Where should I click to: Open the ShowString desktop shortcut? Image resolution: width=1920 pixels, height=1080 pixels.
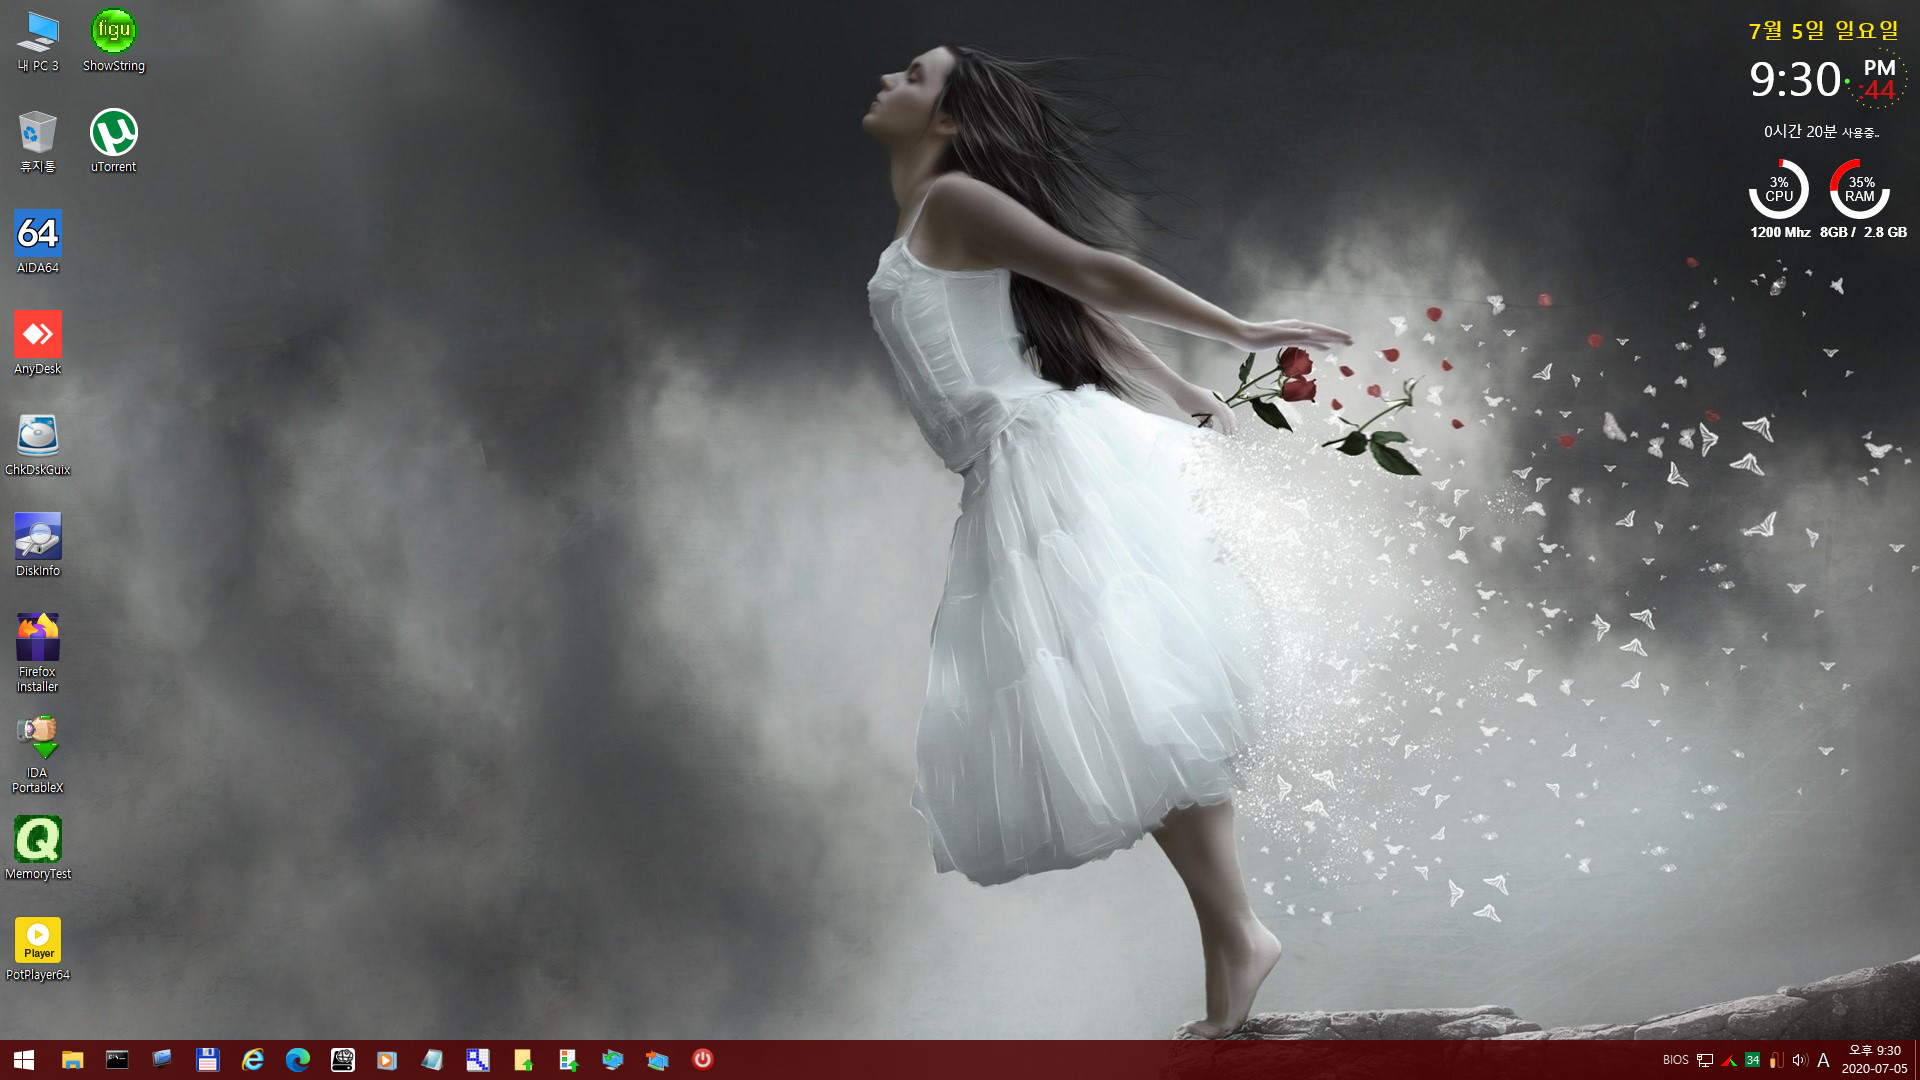click(x=113, y=42)
